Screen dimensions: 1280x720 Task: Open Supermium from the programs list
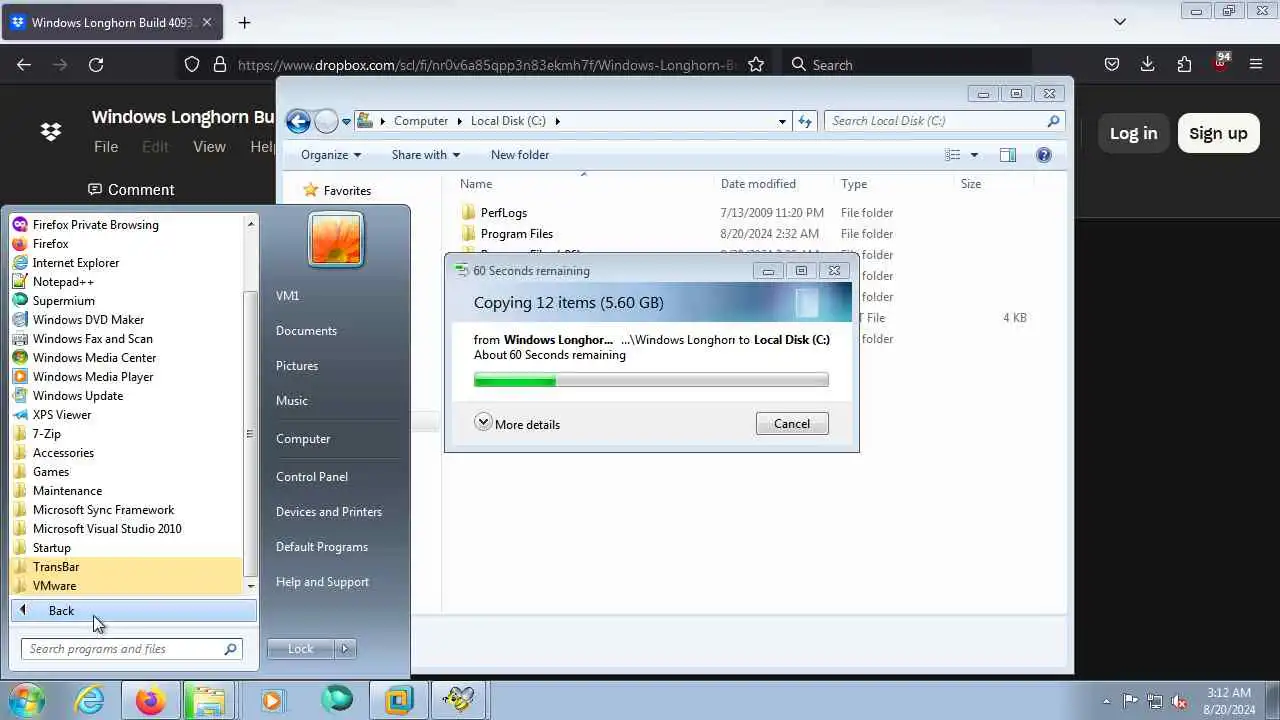click(x=64, y=301)
